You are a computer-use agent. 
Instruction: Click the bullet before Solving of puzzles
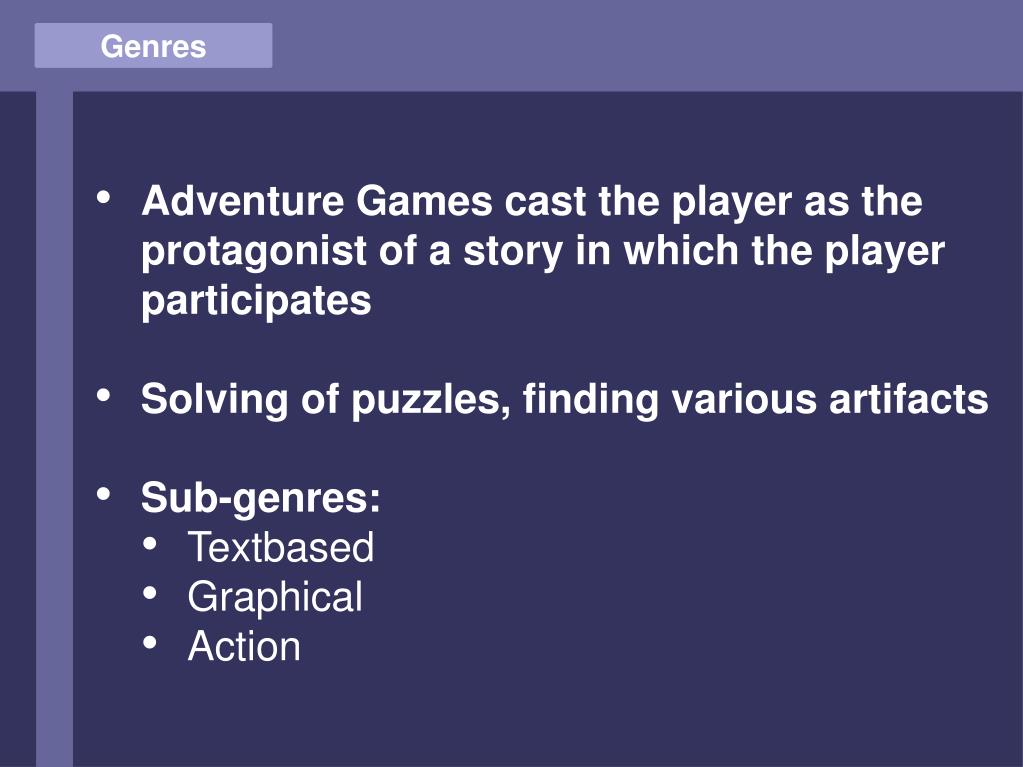(103, 395)
